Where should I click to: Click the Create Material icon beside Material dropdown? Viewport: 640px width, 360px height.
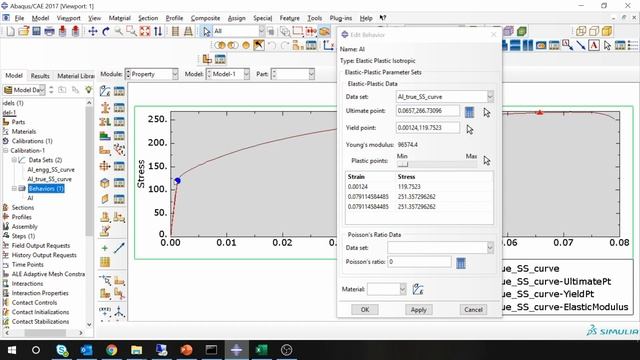[418, 289]
